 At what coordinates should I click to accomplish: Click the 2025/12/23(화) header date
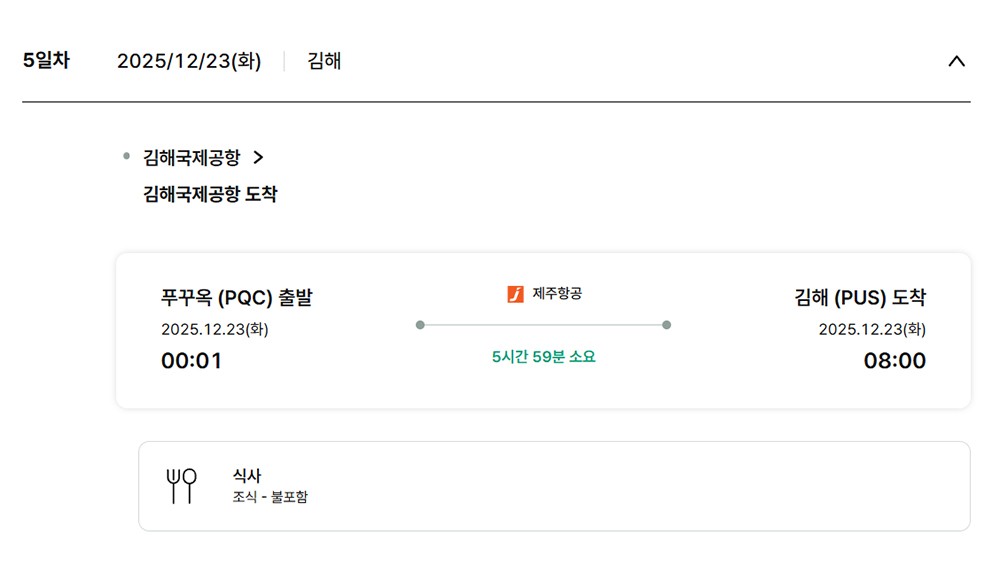coord(189,61)
